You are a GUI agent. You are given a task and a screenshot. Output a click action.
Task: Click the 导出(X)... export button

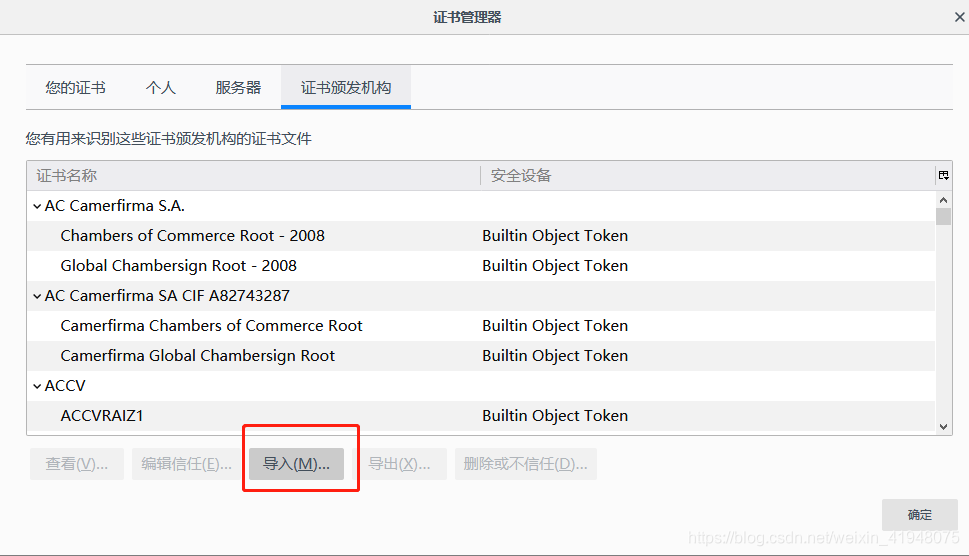(399, 464)
